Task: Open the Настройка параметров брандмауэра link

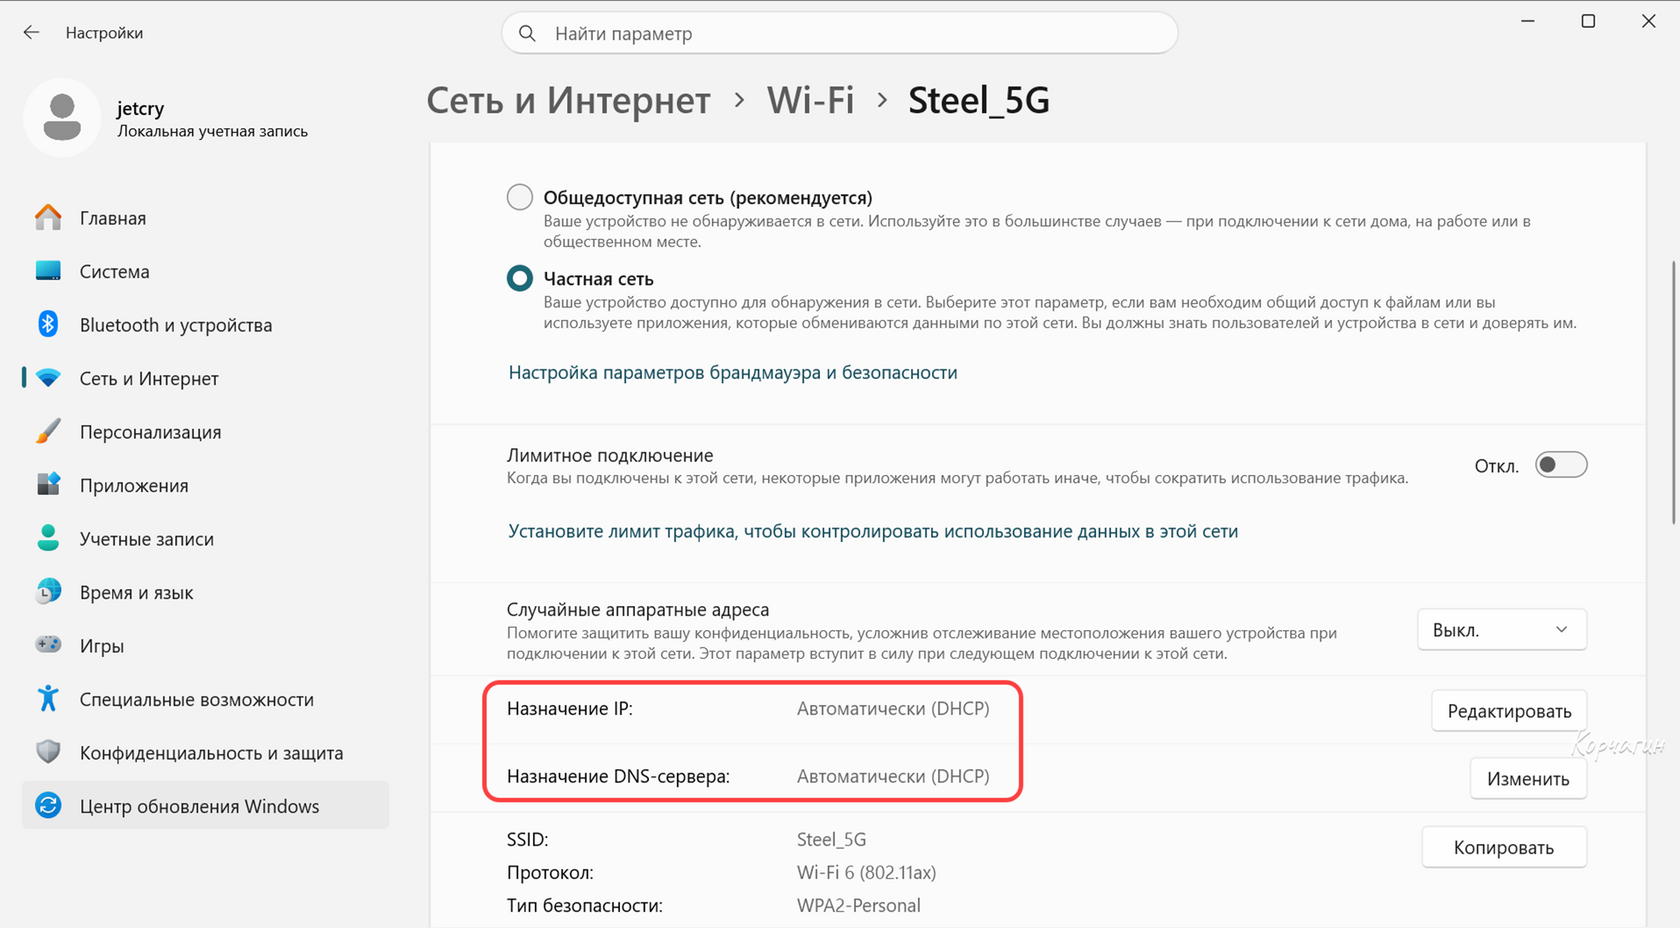Action: pos(733,372)
